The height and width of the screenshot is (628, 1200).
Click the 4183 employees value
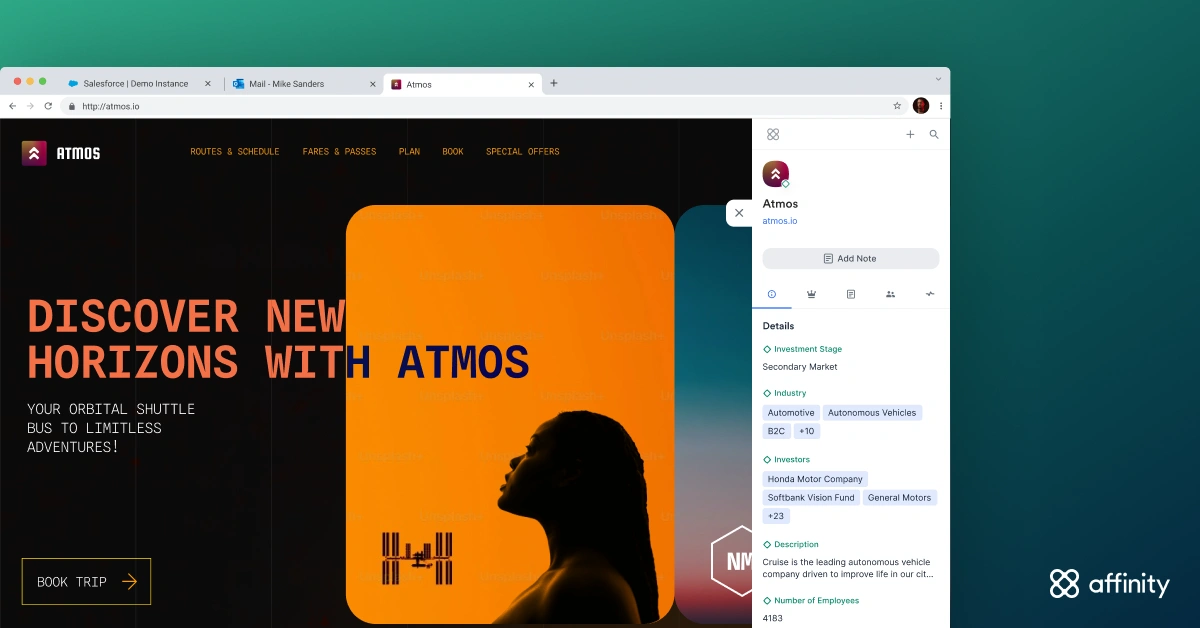[x=773, y=619]
